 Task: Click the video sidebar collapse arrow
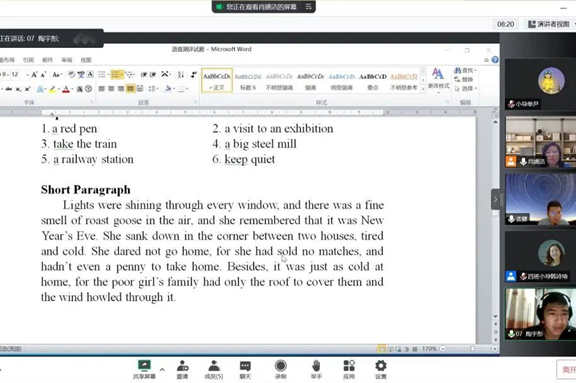click(x=495, y=199)
